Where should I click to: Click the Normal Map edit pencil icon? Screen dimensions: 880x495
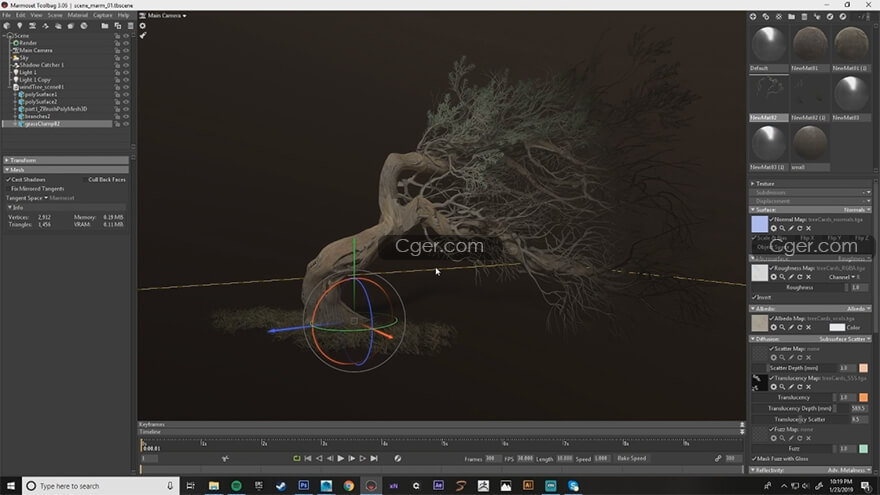click(x=791, y=228)
